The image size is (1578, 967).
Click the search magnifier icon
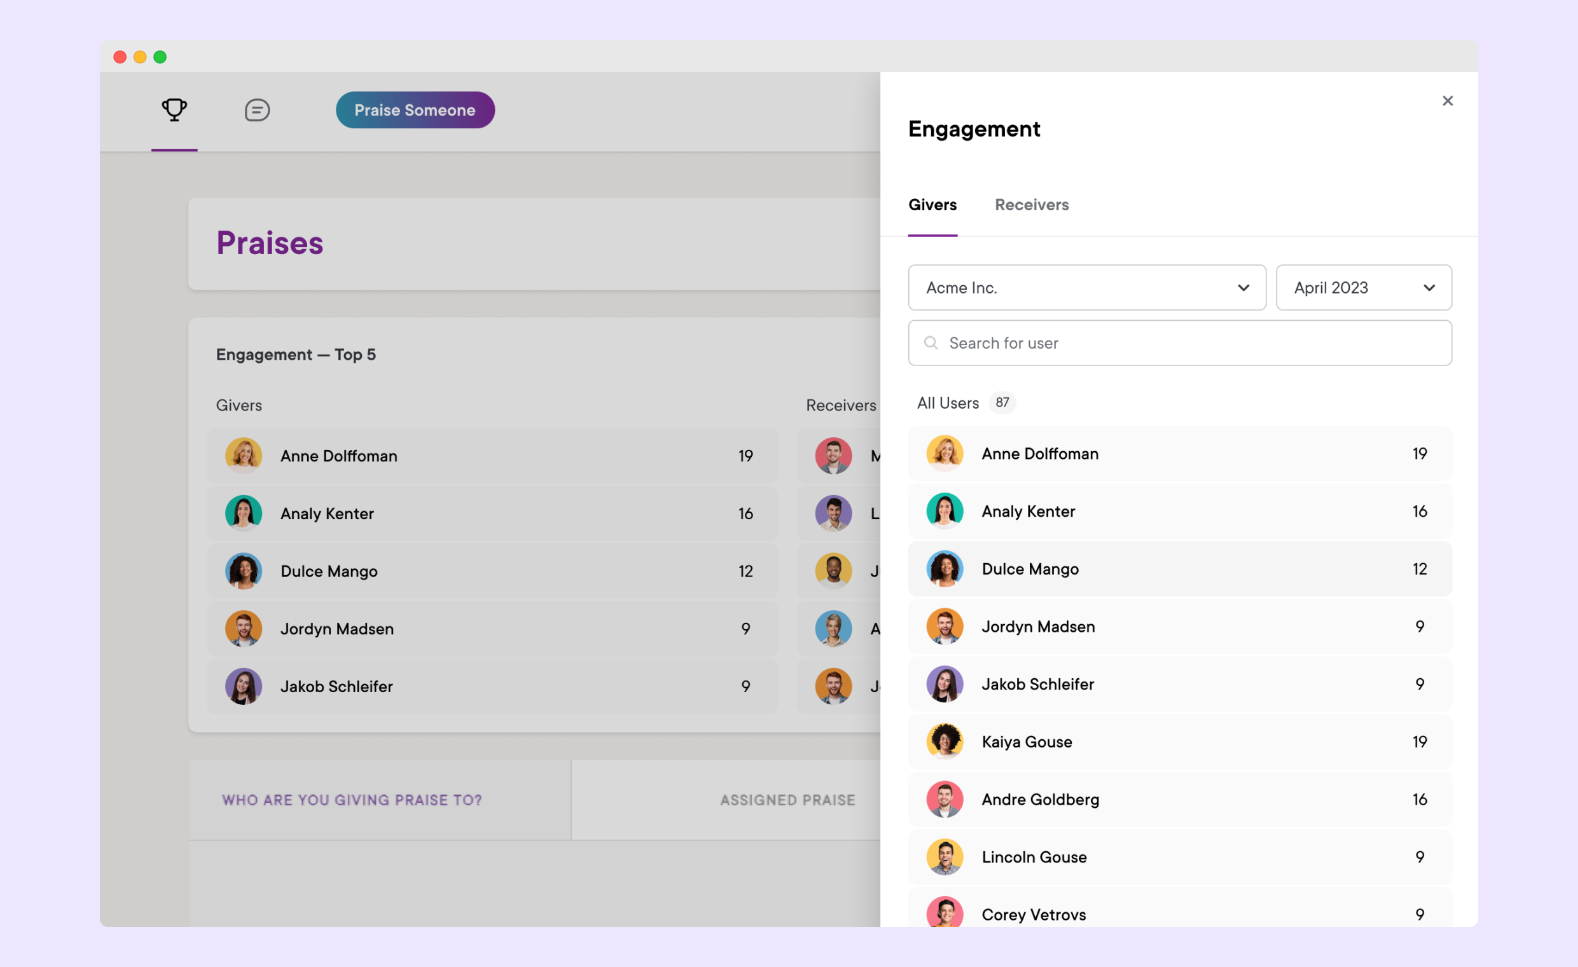[931, 343]
